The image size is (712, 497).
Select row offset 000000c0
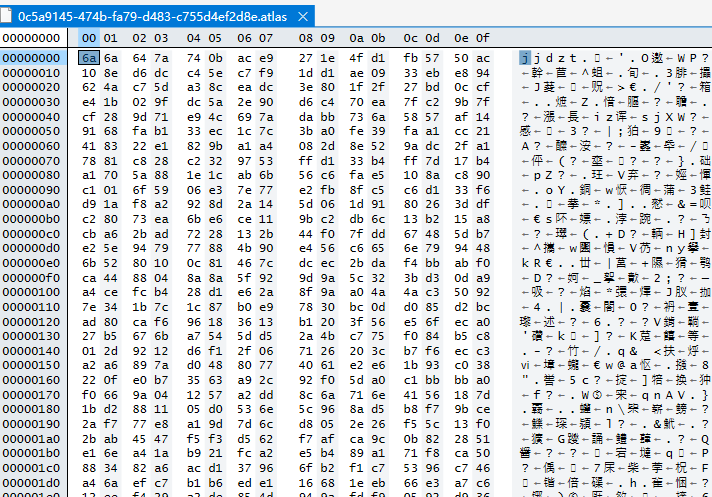[31, 234]
